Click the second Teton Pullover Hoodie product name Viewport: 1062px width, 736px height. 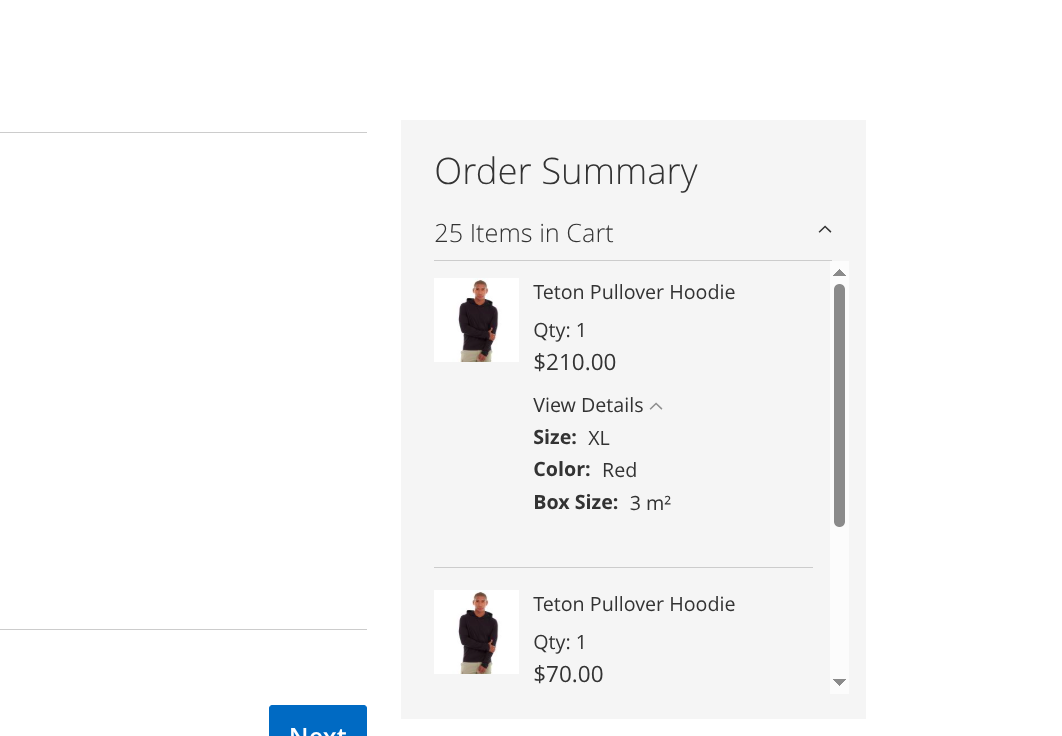pyautogui.click(x=634, y=604)
